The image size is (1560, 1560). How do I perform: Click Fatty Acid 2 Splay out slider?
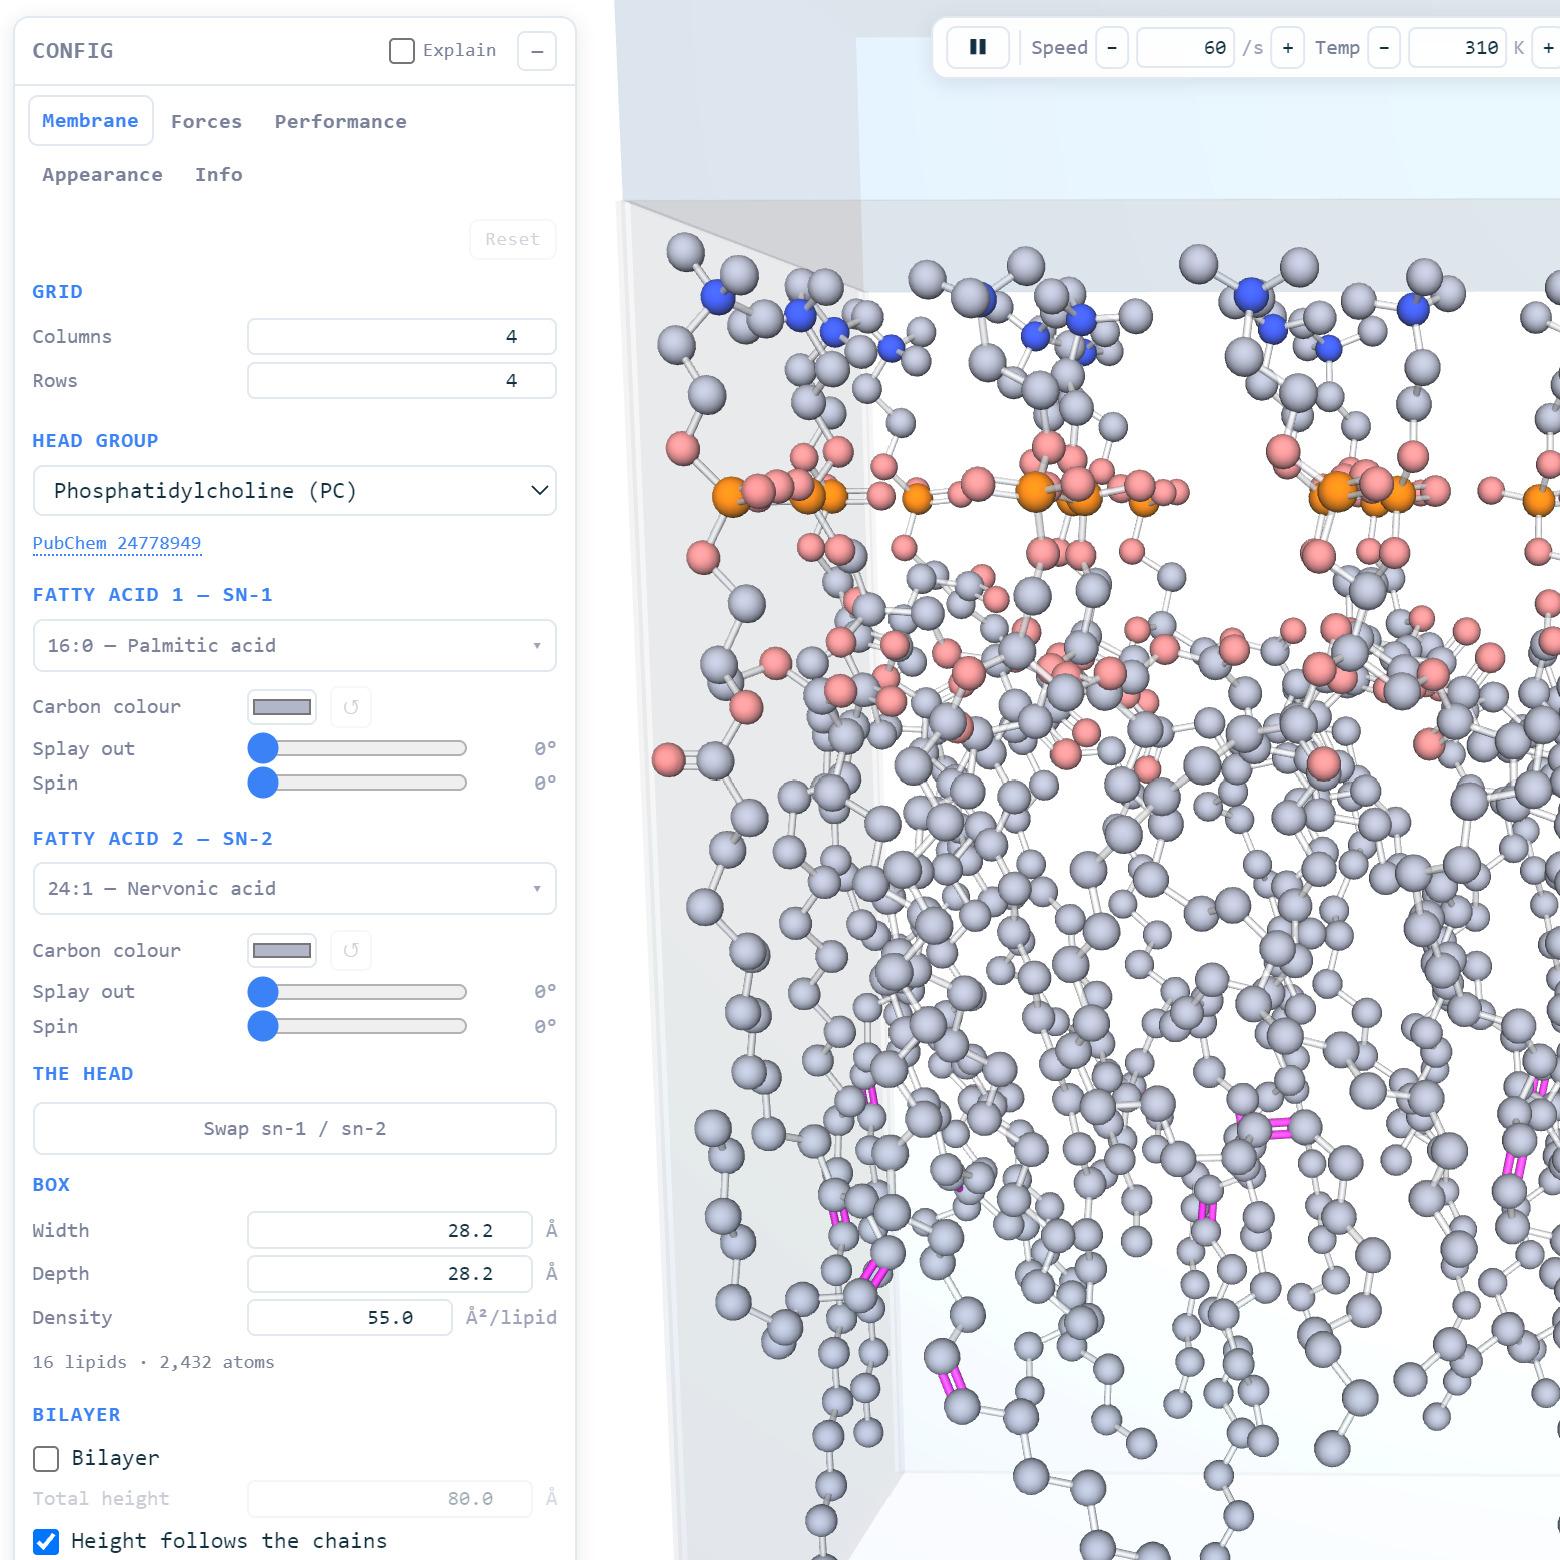(358, 992)
